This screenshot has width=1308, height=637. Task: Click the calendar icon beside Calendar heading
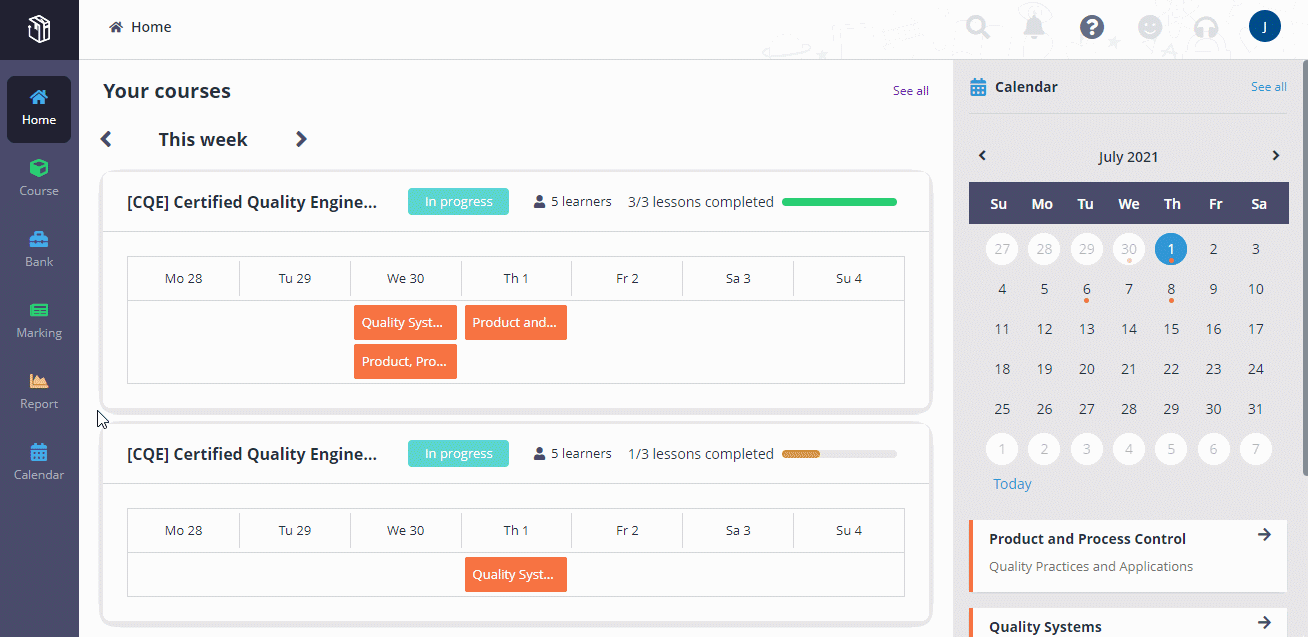pos(978,87)
